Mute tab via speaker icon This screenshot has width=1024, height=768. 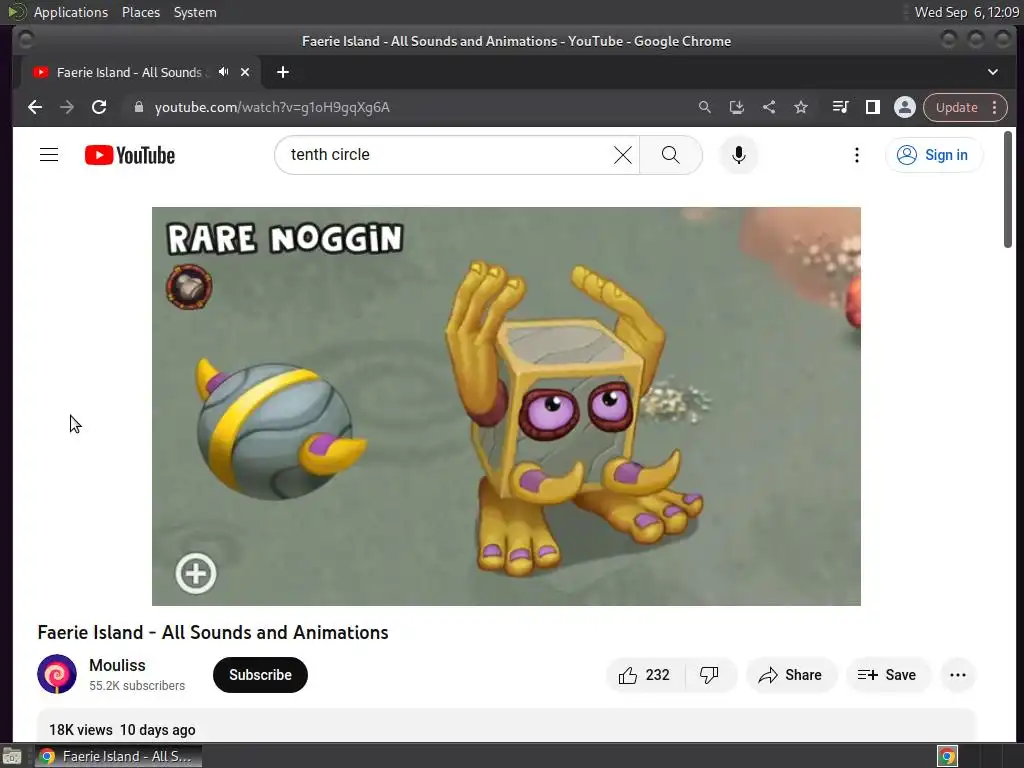click(224, 72)
